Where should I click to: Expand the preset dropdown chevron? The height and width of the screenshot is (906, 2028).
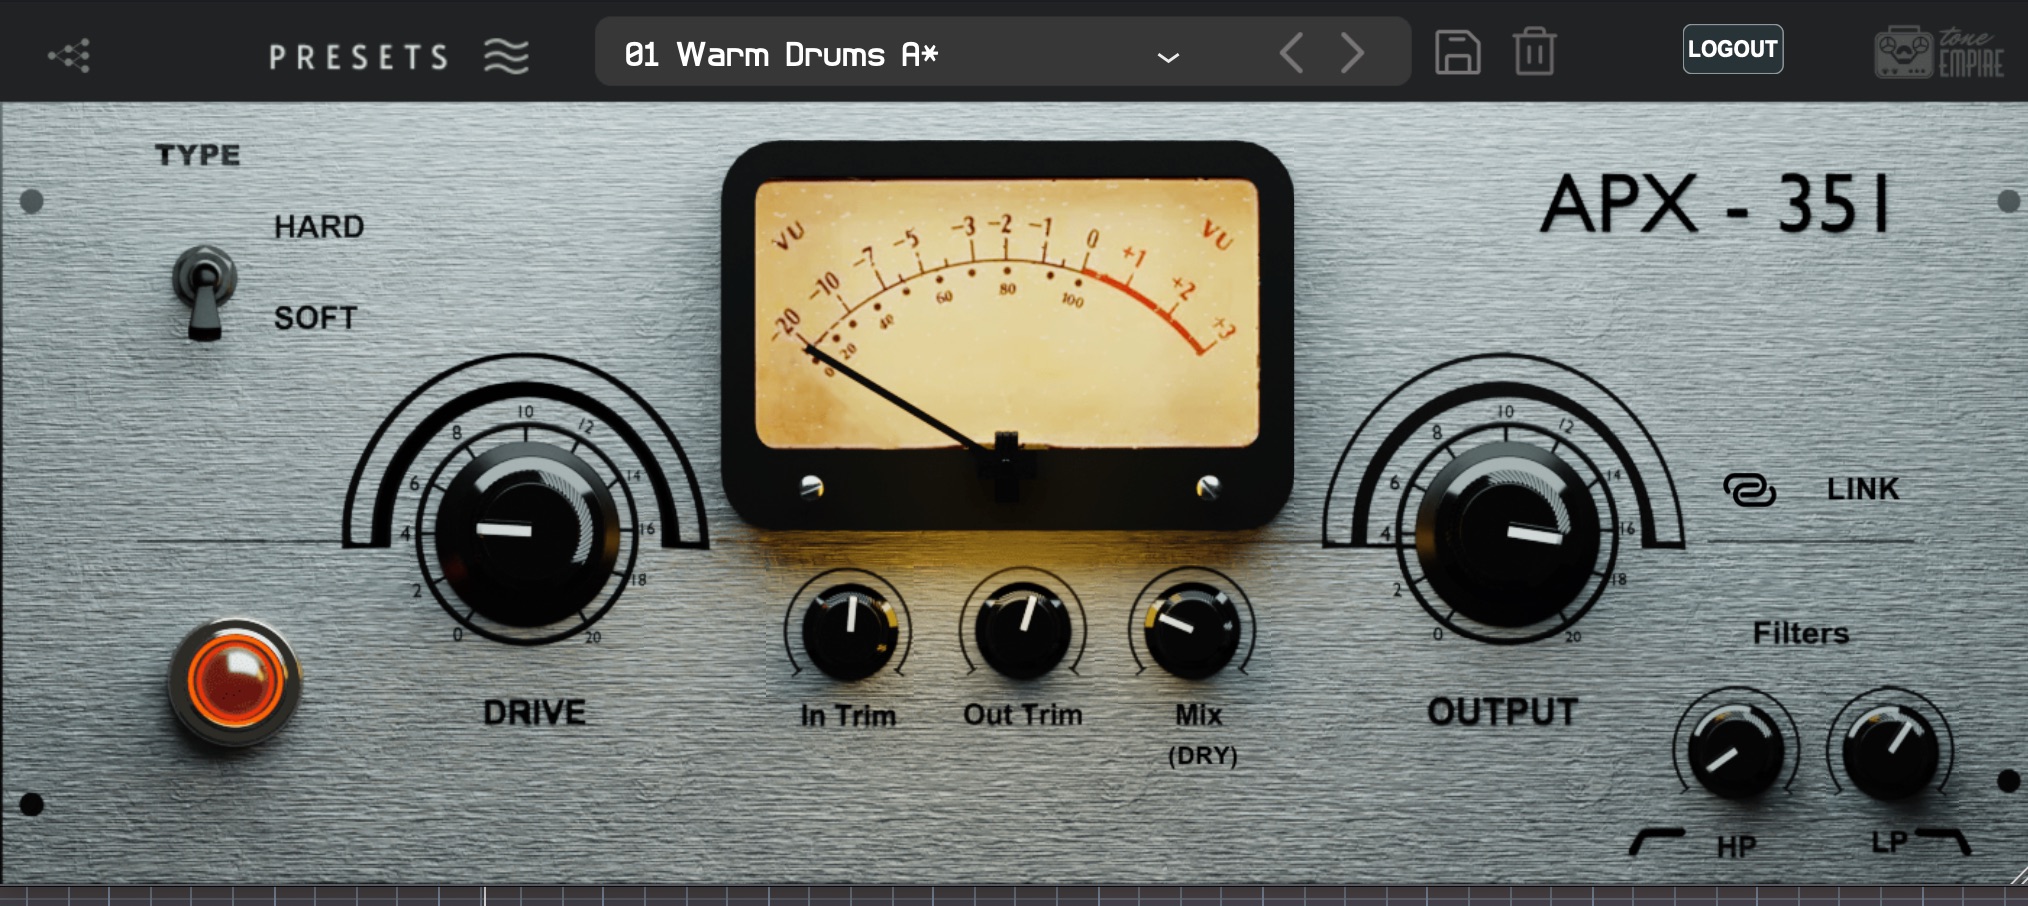1167,57
